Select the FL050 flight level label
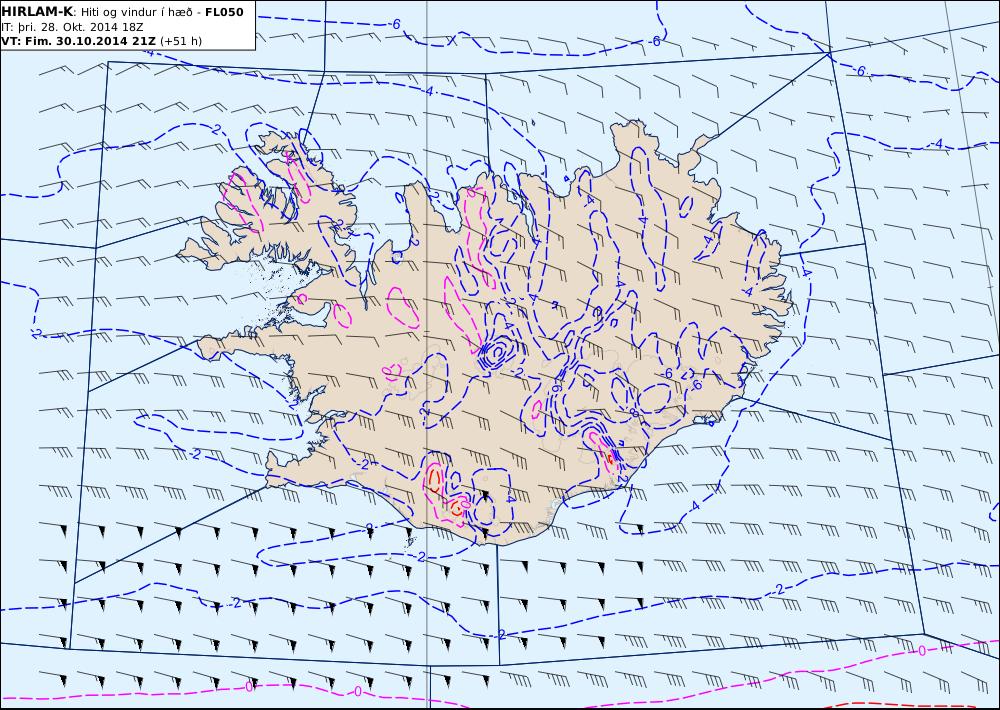 tap(224, 11)
